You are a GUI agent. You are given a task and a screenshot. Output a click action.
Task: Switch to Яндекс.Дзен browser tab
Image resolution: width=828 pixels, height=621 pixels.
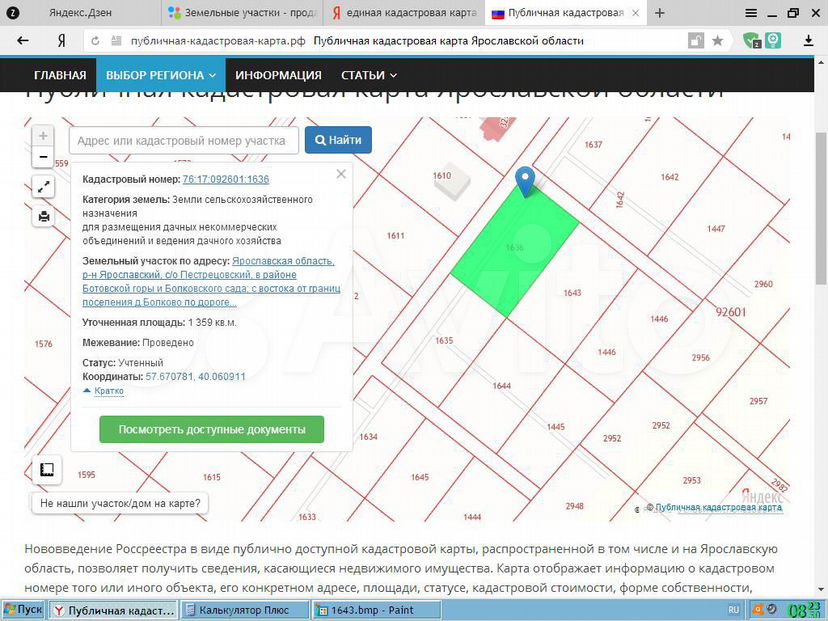(x=80, y=13)
